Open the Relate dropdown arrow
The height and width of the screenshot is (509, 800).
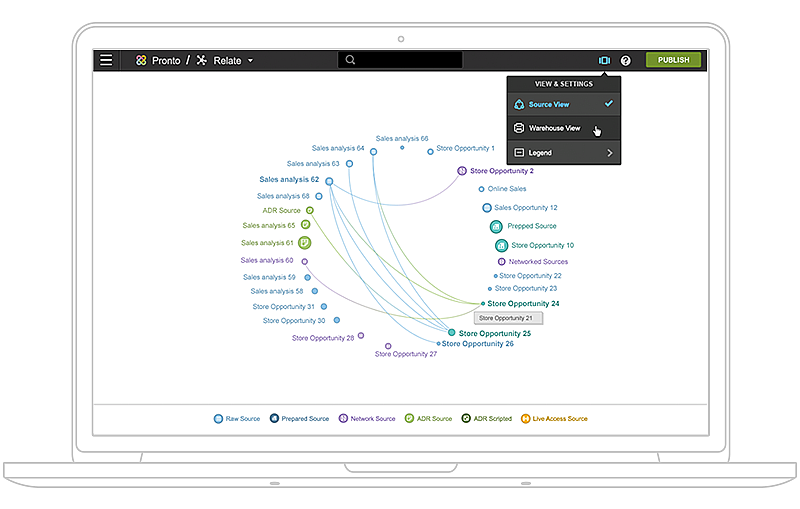coord(251,60)
